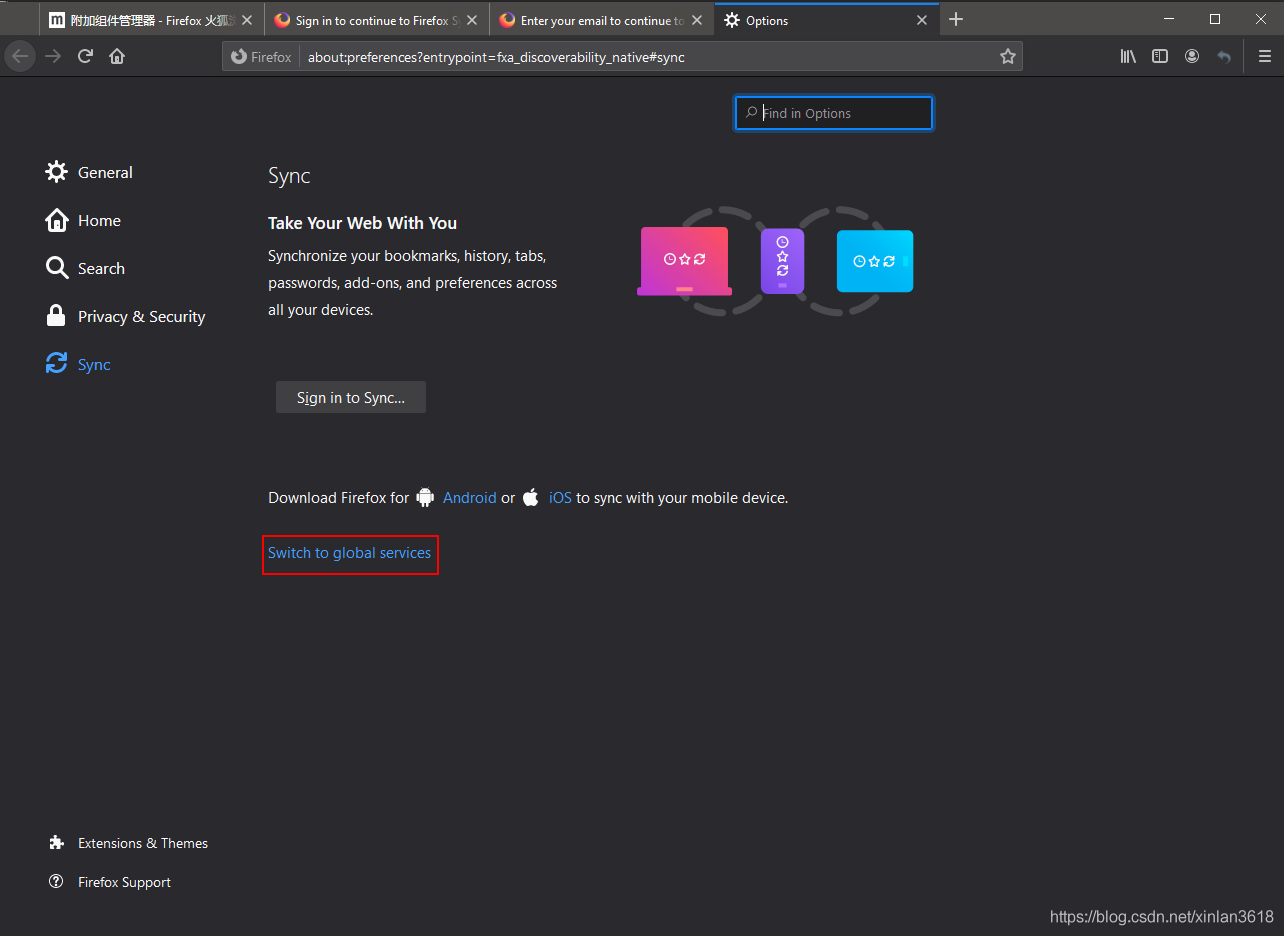Close the 附加组件管理器 tab
Screen dimensions: 1284x936
(247, 20)
